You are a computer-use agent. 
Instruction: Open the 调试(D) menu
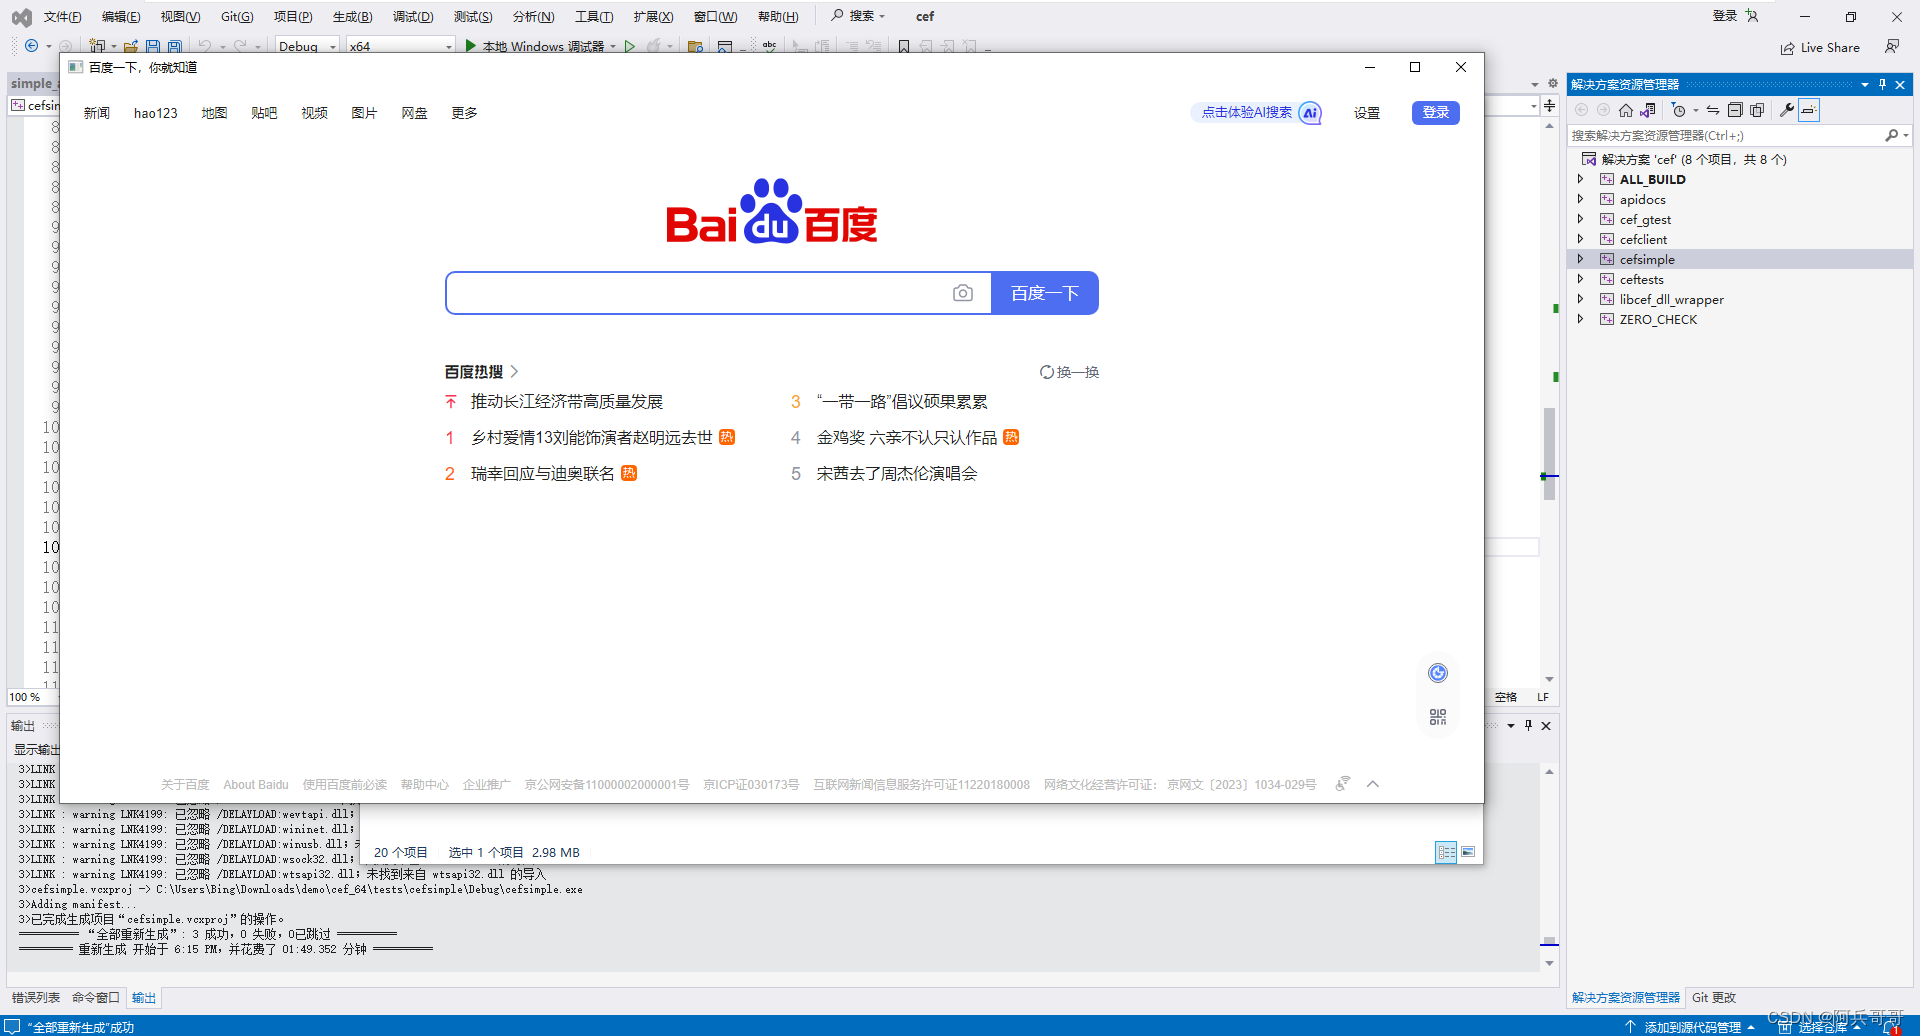click(x=413, y=16)
